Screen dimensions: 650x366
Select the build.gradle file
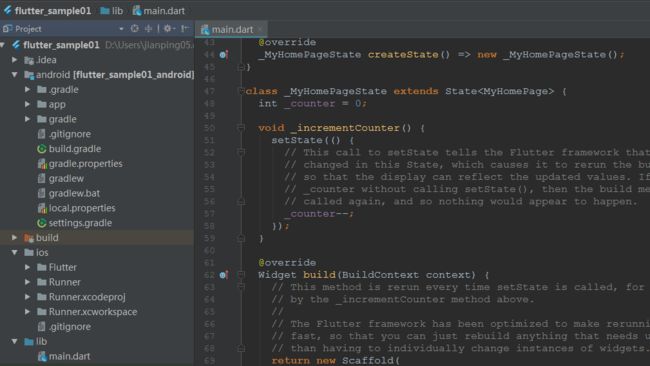click(75, 149)
